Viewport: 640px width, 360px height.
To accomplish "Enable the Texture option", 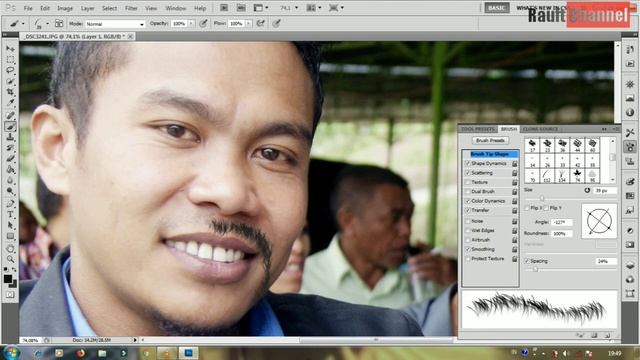I will point(468,182).
